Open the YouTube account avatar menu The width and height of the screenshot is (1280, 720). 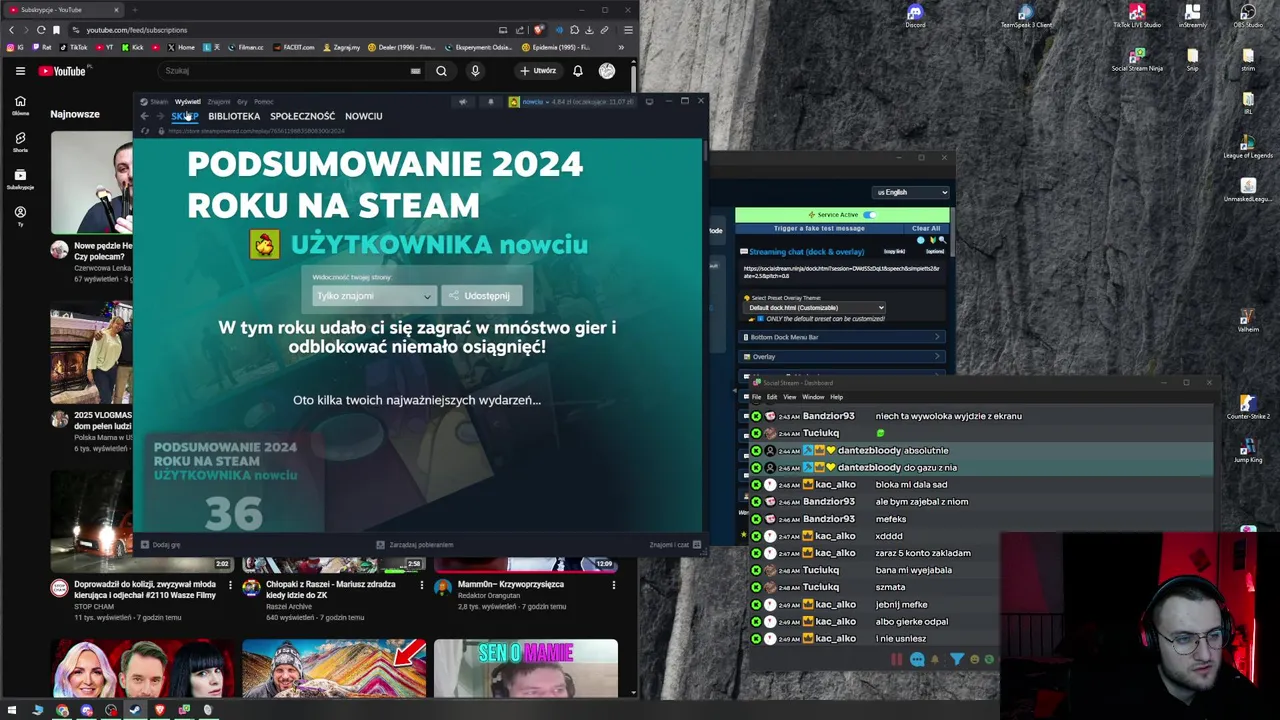tap(607, 71)
